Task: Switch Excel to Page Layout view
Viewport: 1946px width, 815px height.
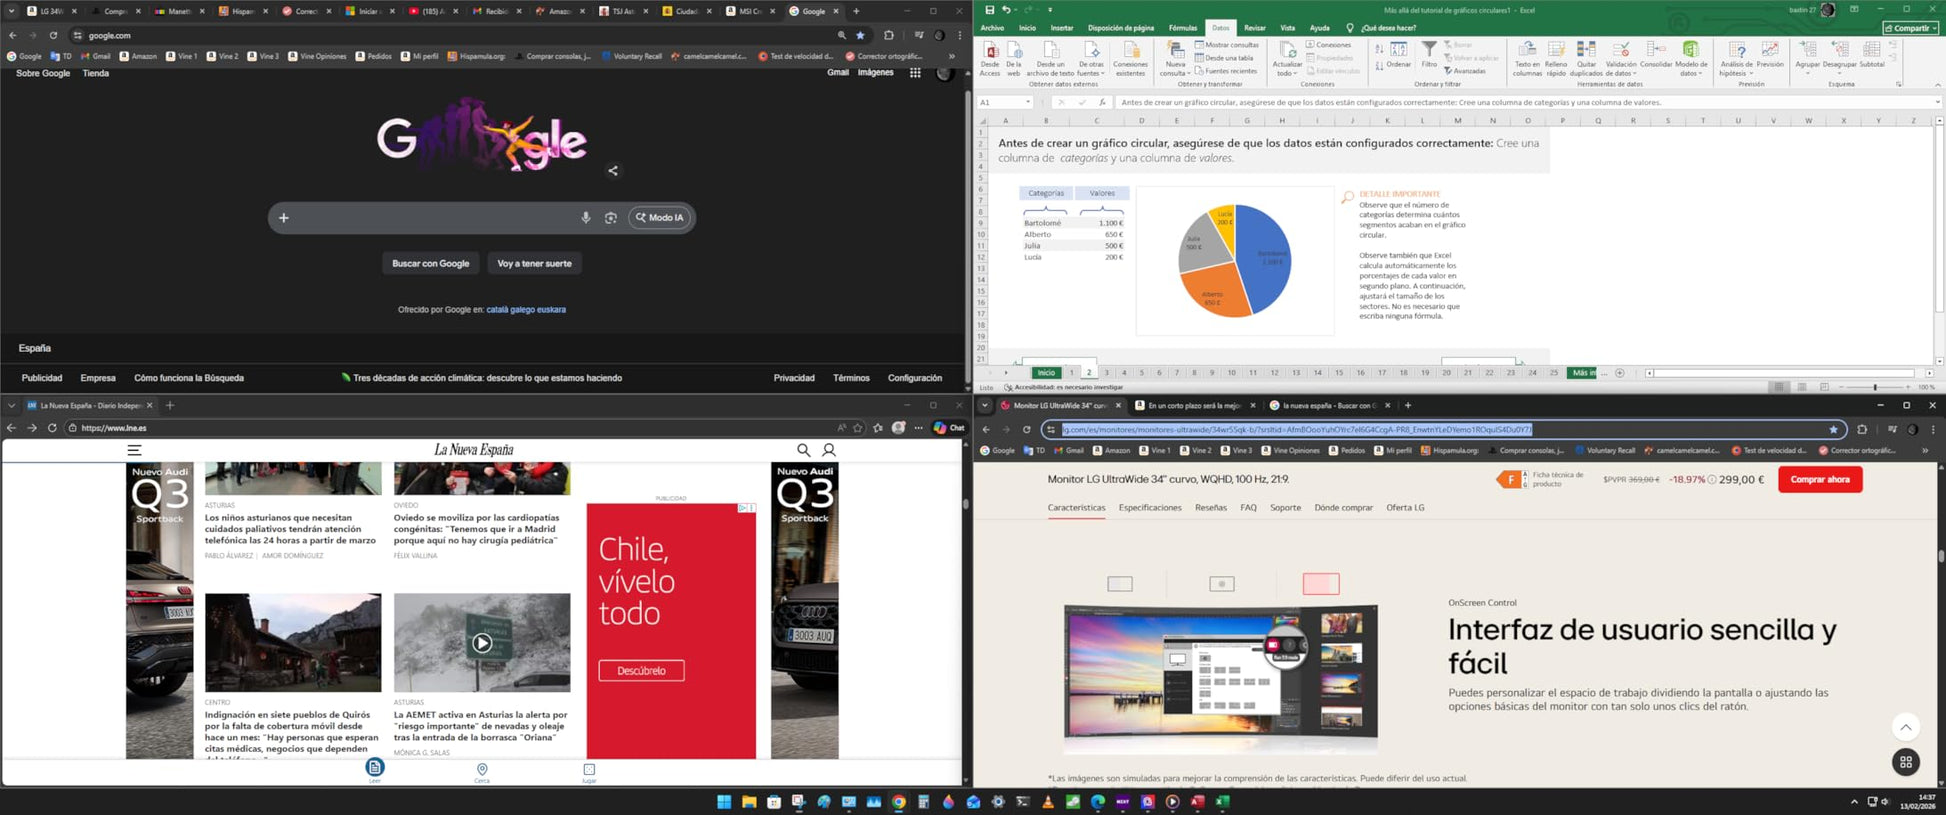Action: pyautogui.click(x=1801, y=387)
